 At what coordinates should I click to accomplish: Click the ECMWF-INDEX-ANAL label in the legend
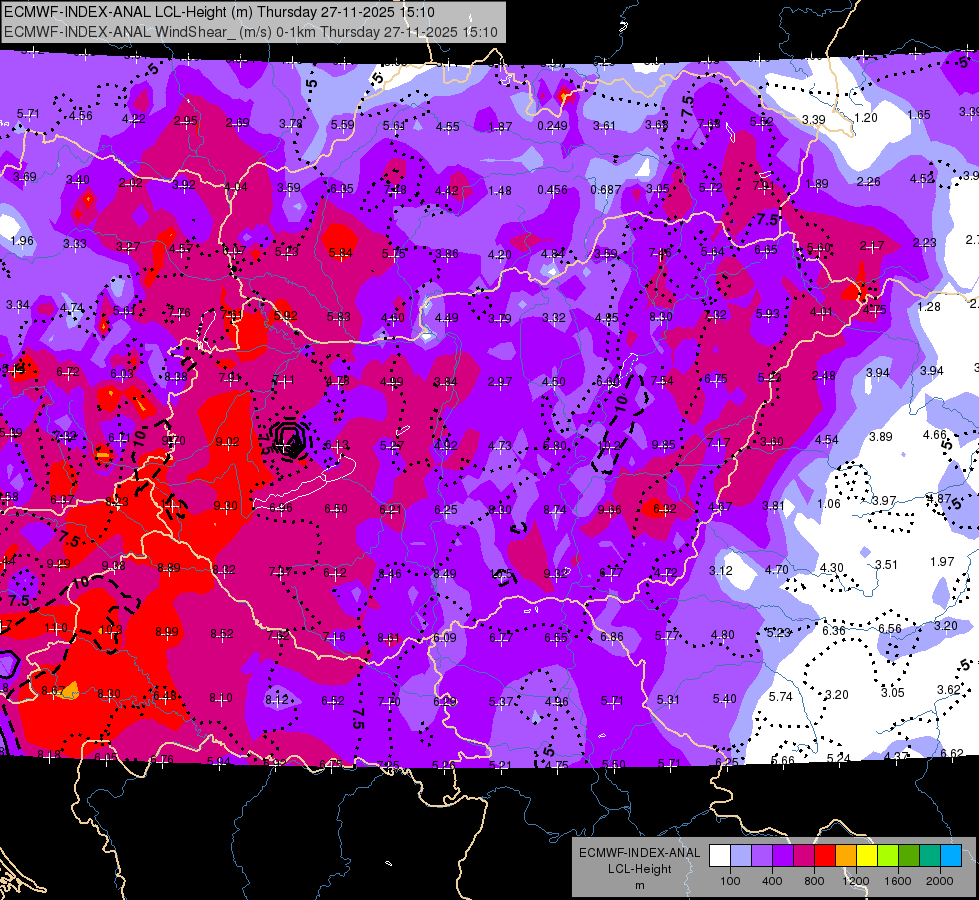coord(640,853)
